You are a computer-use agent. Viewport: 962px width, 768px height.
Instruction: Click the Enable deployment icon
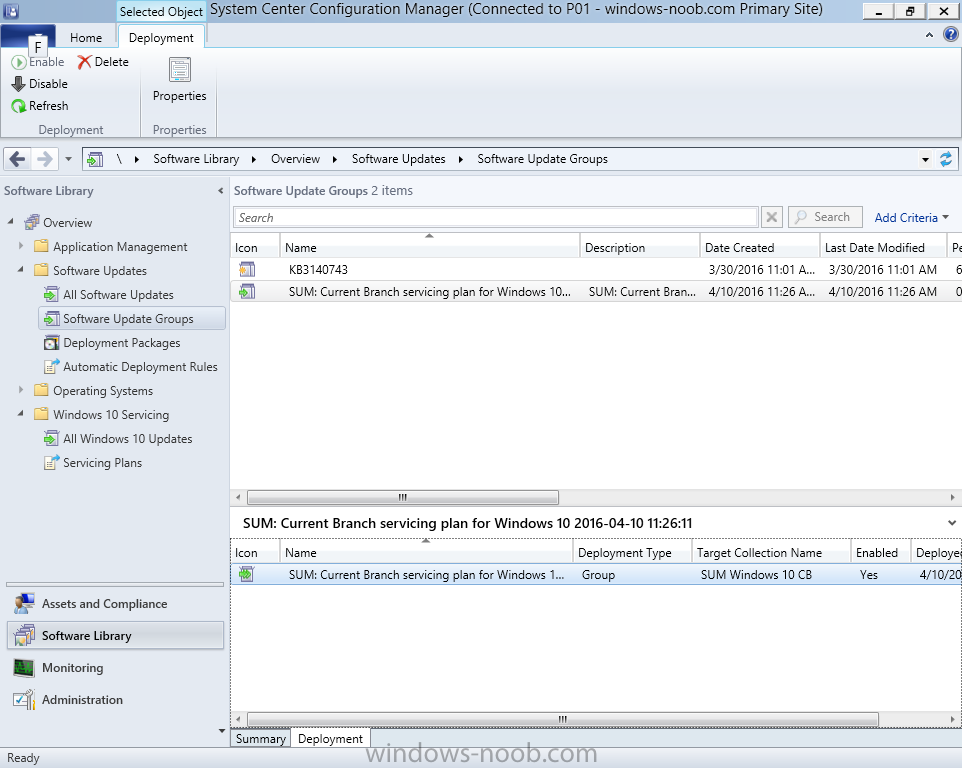pyautogui.click(x=18, y=62)
